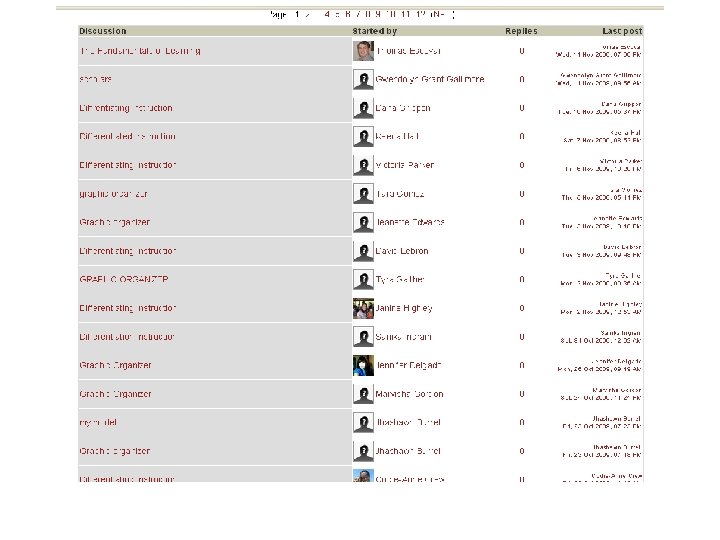Viewport: 720px width, 540px height.
Task: Click David Lebron's name in Started by column
Action: (x=402, y=251)
